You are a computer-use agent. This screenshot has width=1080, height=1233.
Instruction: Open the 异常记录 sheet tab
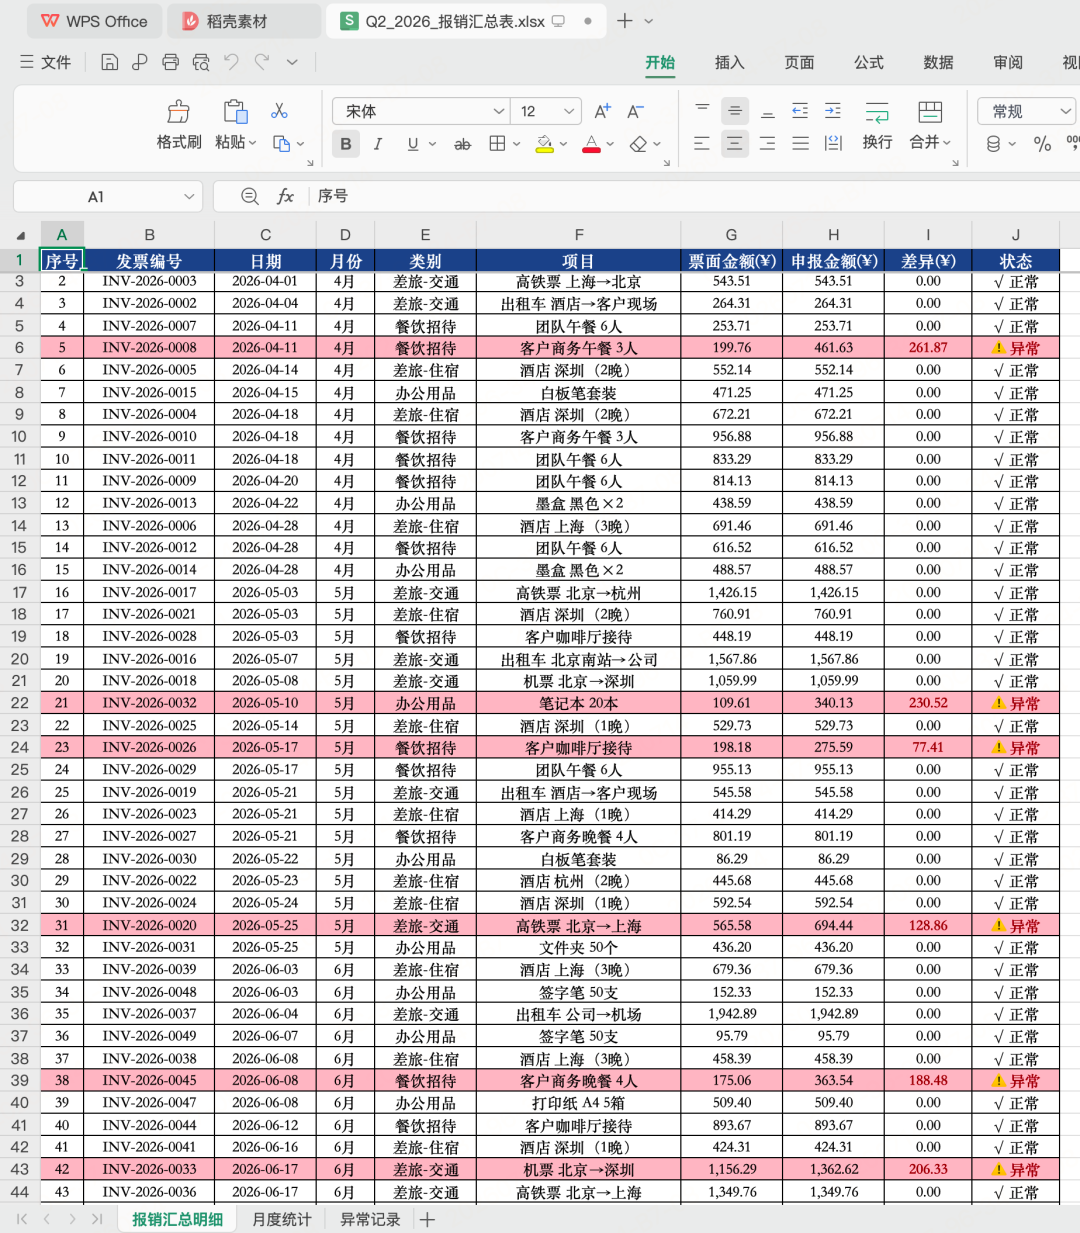370,1219
